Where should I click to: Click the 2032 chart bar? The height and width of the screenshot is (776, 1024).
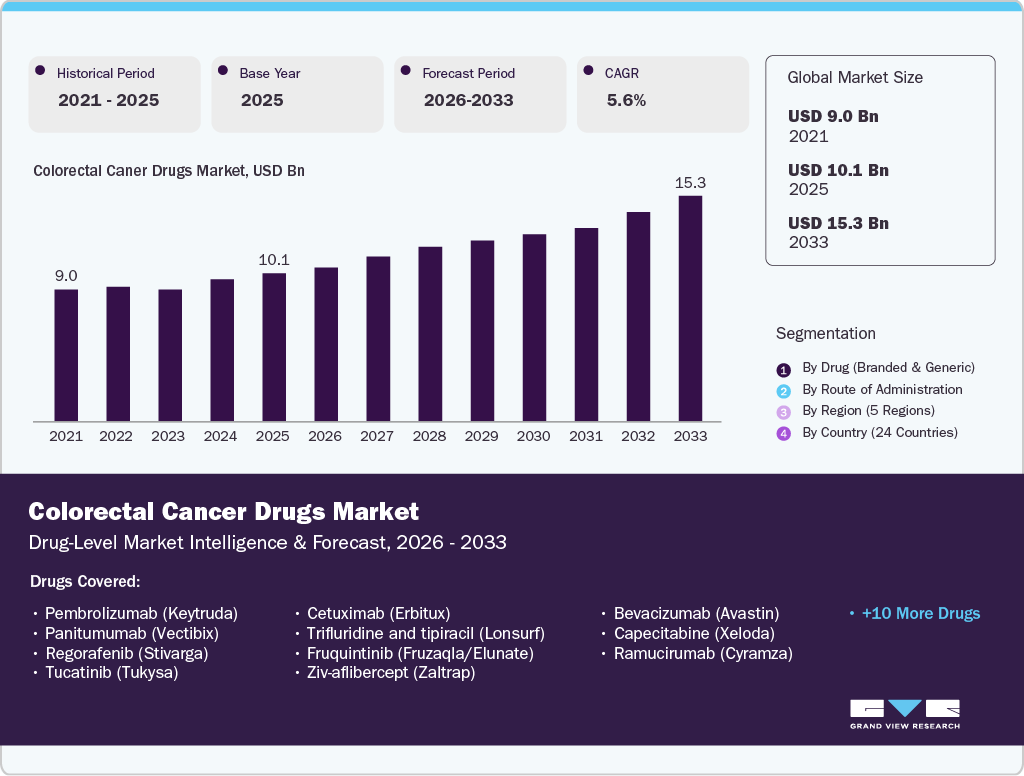pos(639,317)
